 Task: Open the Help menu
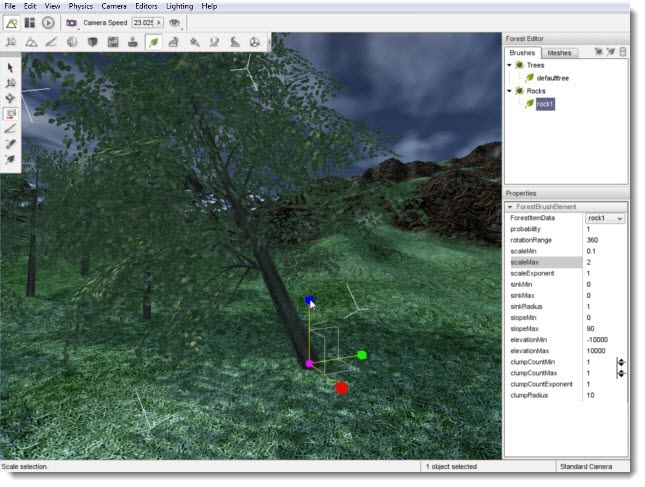(x=209, y=6)
